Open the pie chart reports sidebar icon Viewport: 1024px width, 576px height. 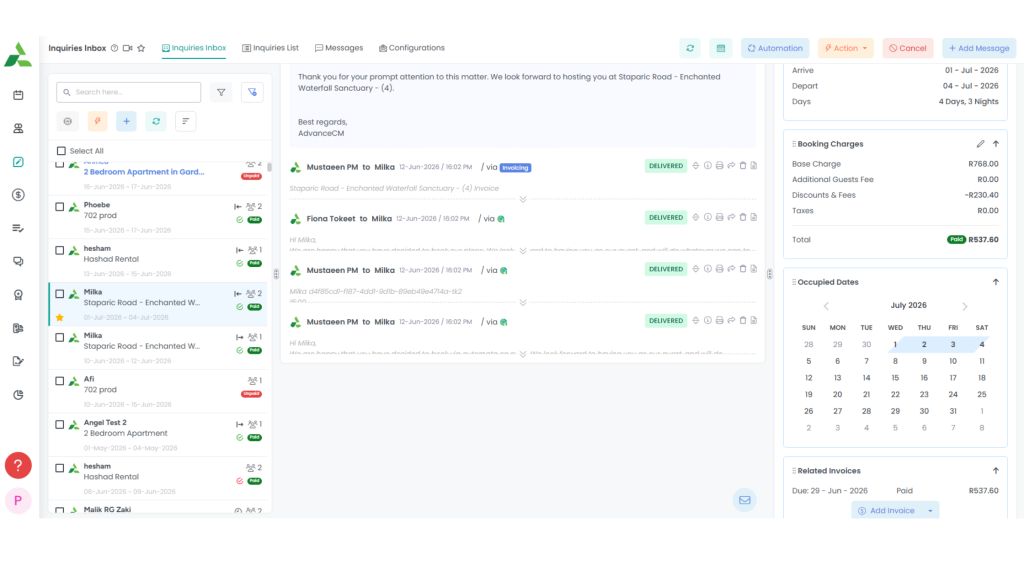click(x=18, y=394)
